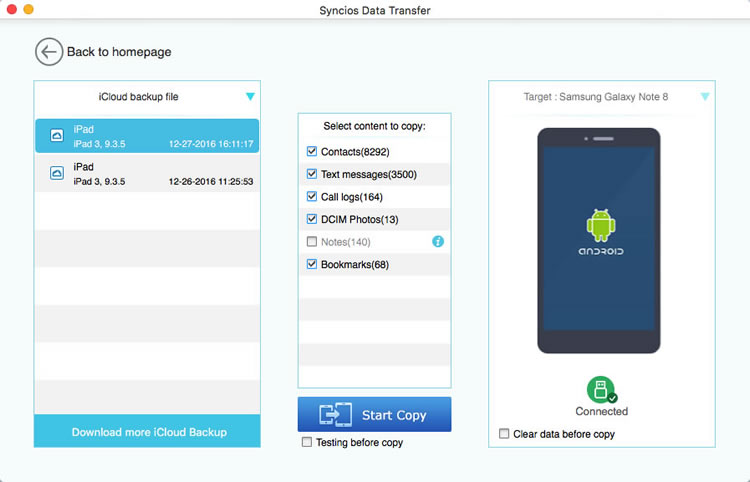Close window with the red button
Image resolution: width=750 pixels, height=482 pixels.
coord(11,9)
